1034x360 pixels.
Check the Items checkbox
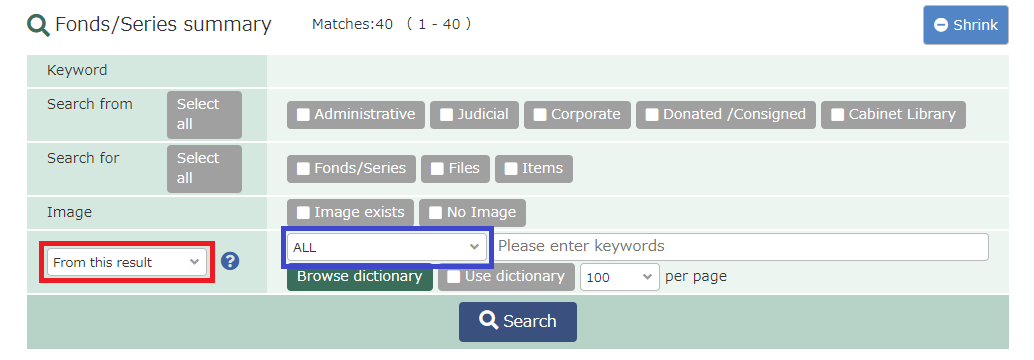tap(511, 169)
